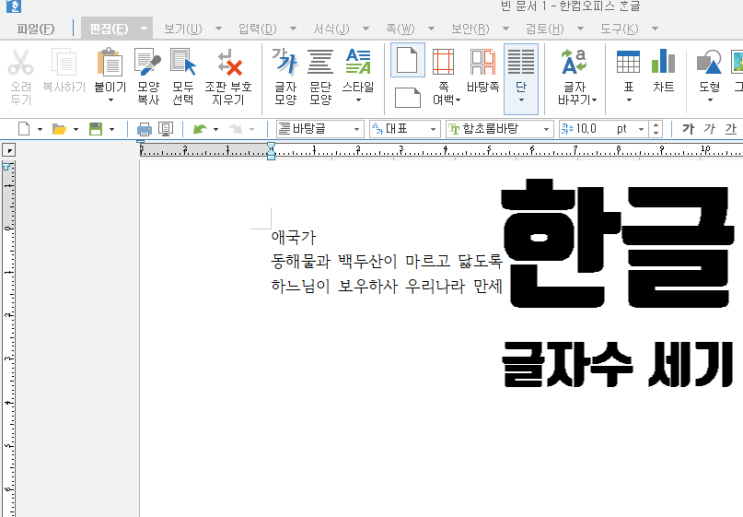Open the 입력(D) menu
This screenshot has width=743, height=517.
[x=257, y=29]
